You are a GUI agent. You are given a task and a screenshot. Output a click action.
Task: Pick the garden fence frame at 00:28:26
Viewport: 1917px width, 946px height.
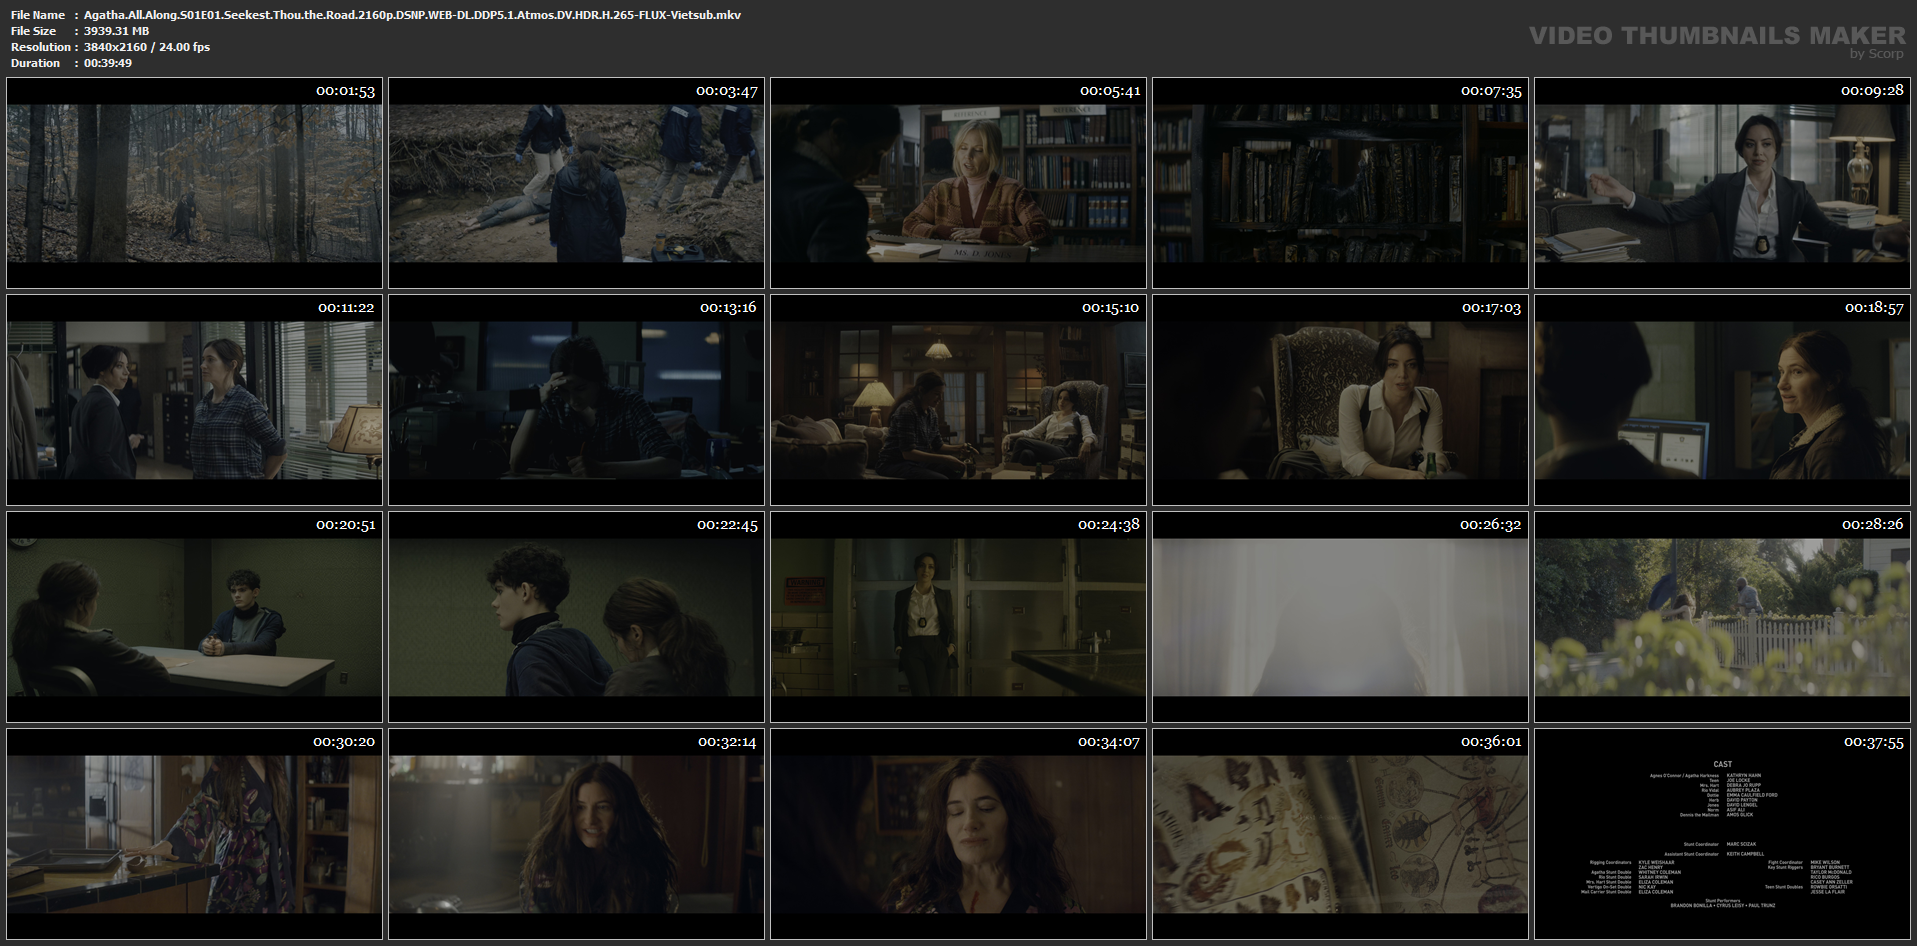coord(1722,617)
